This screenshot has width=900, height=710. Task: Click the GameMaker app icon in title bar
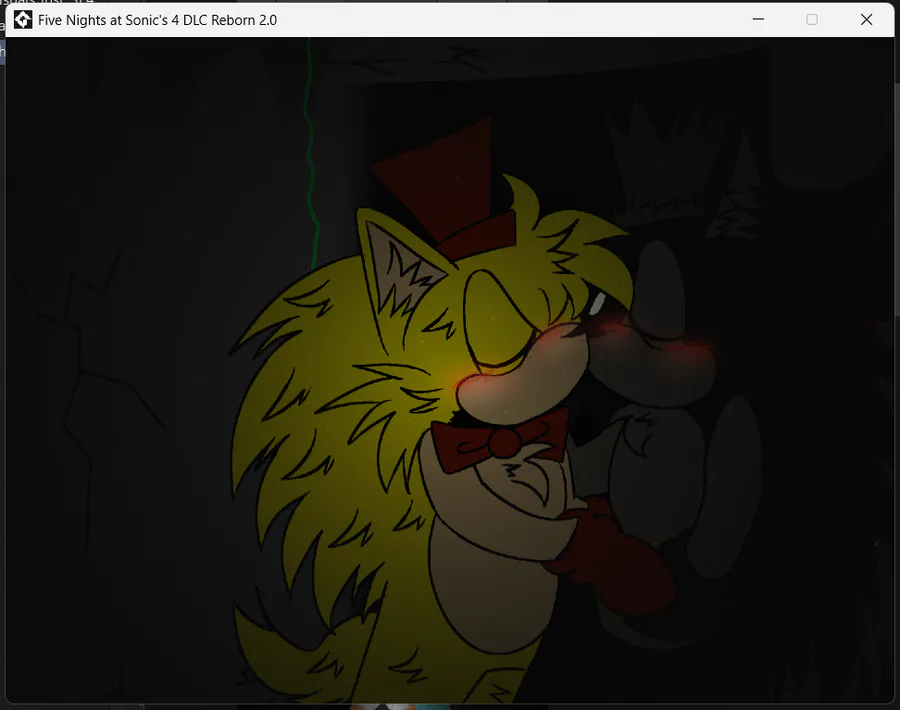(23, 20)
